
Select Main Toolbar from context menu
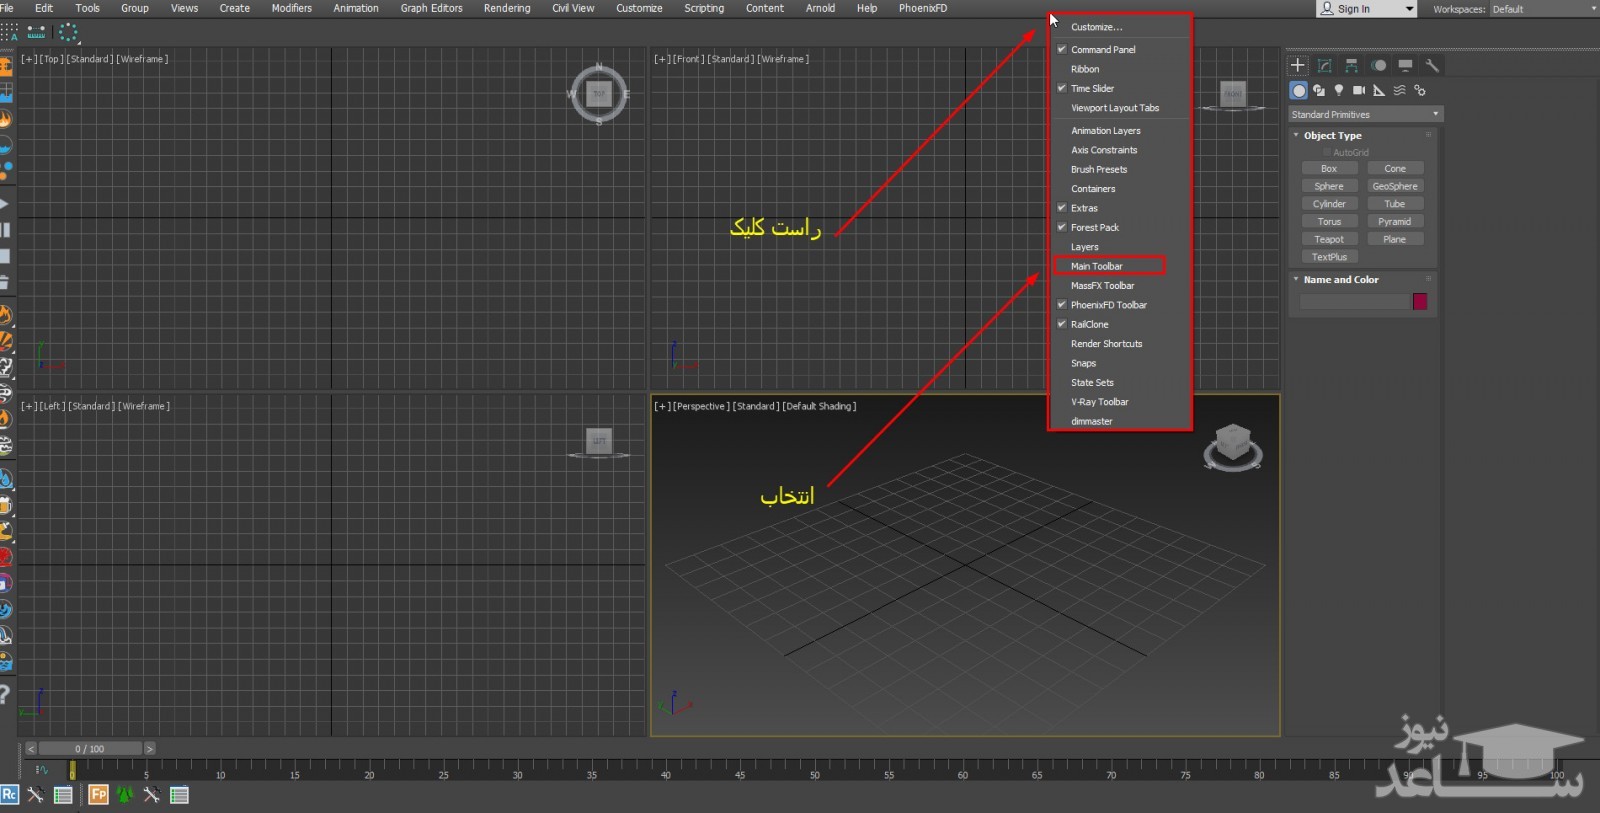(1096, 266)
